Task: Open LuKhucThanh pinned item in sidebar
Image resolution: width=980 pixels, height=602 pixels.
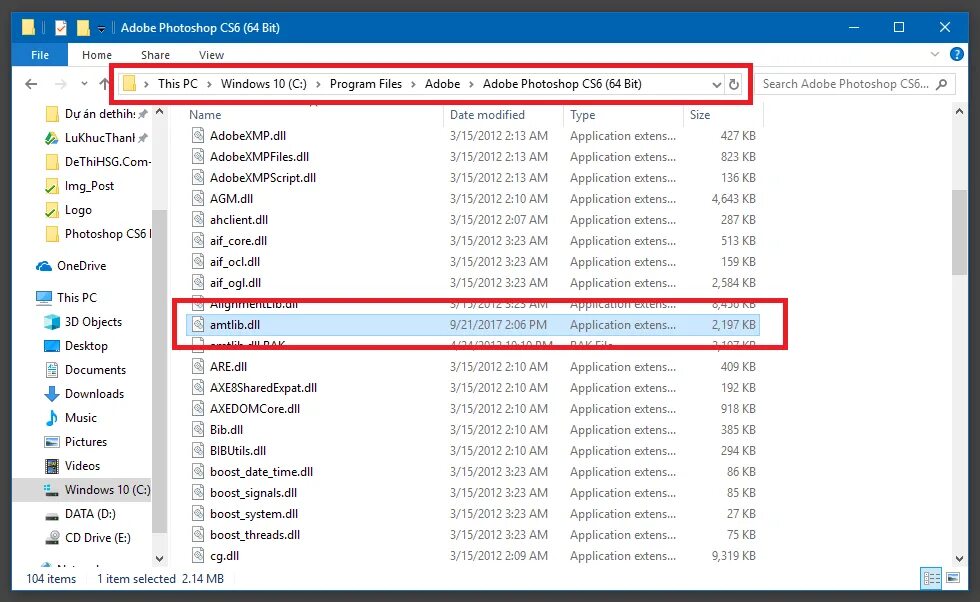Action: 98,138
